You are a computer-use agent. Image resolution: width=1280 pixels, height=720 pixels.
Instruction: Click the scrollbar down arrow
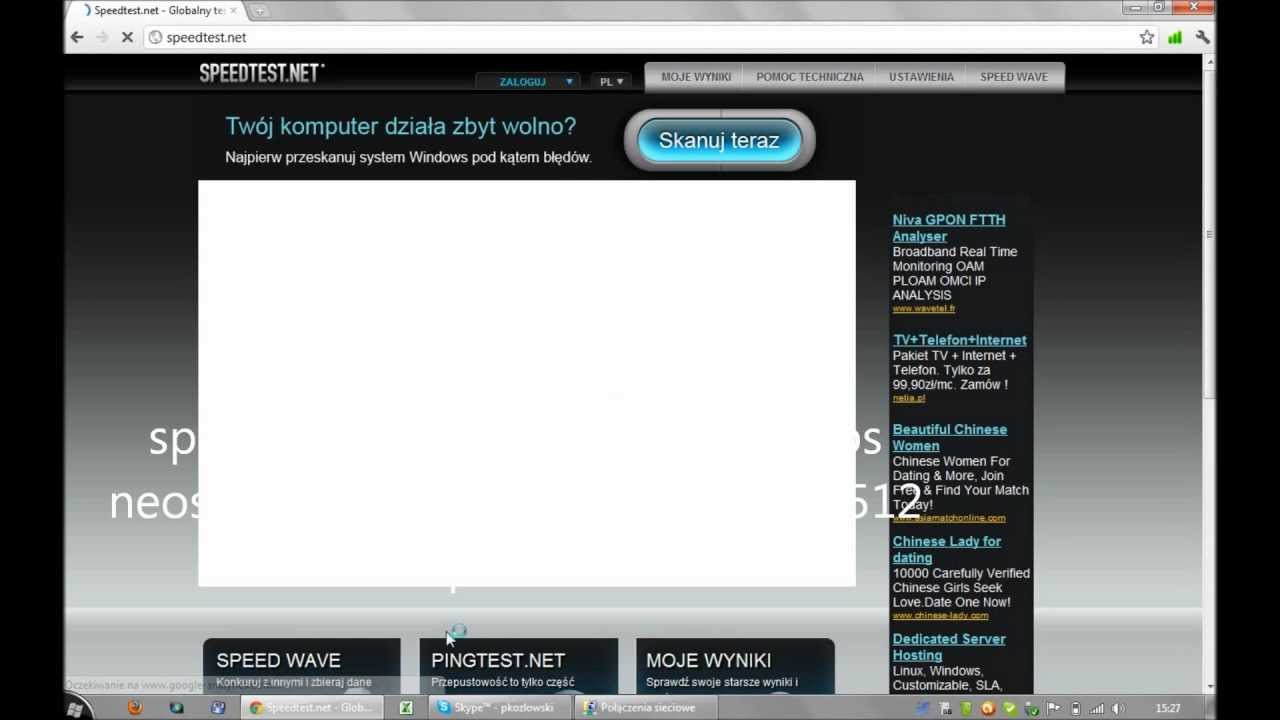[1210, 687]
